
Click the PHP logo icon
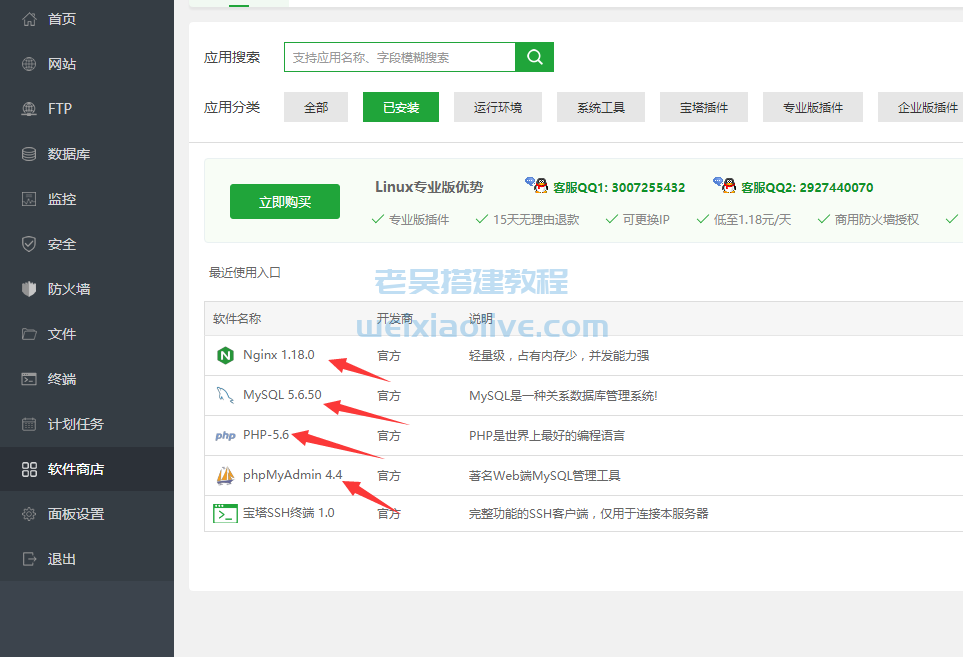[x=225, y=436]
